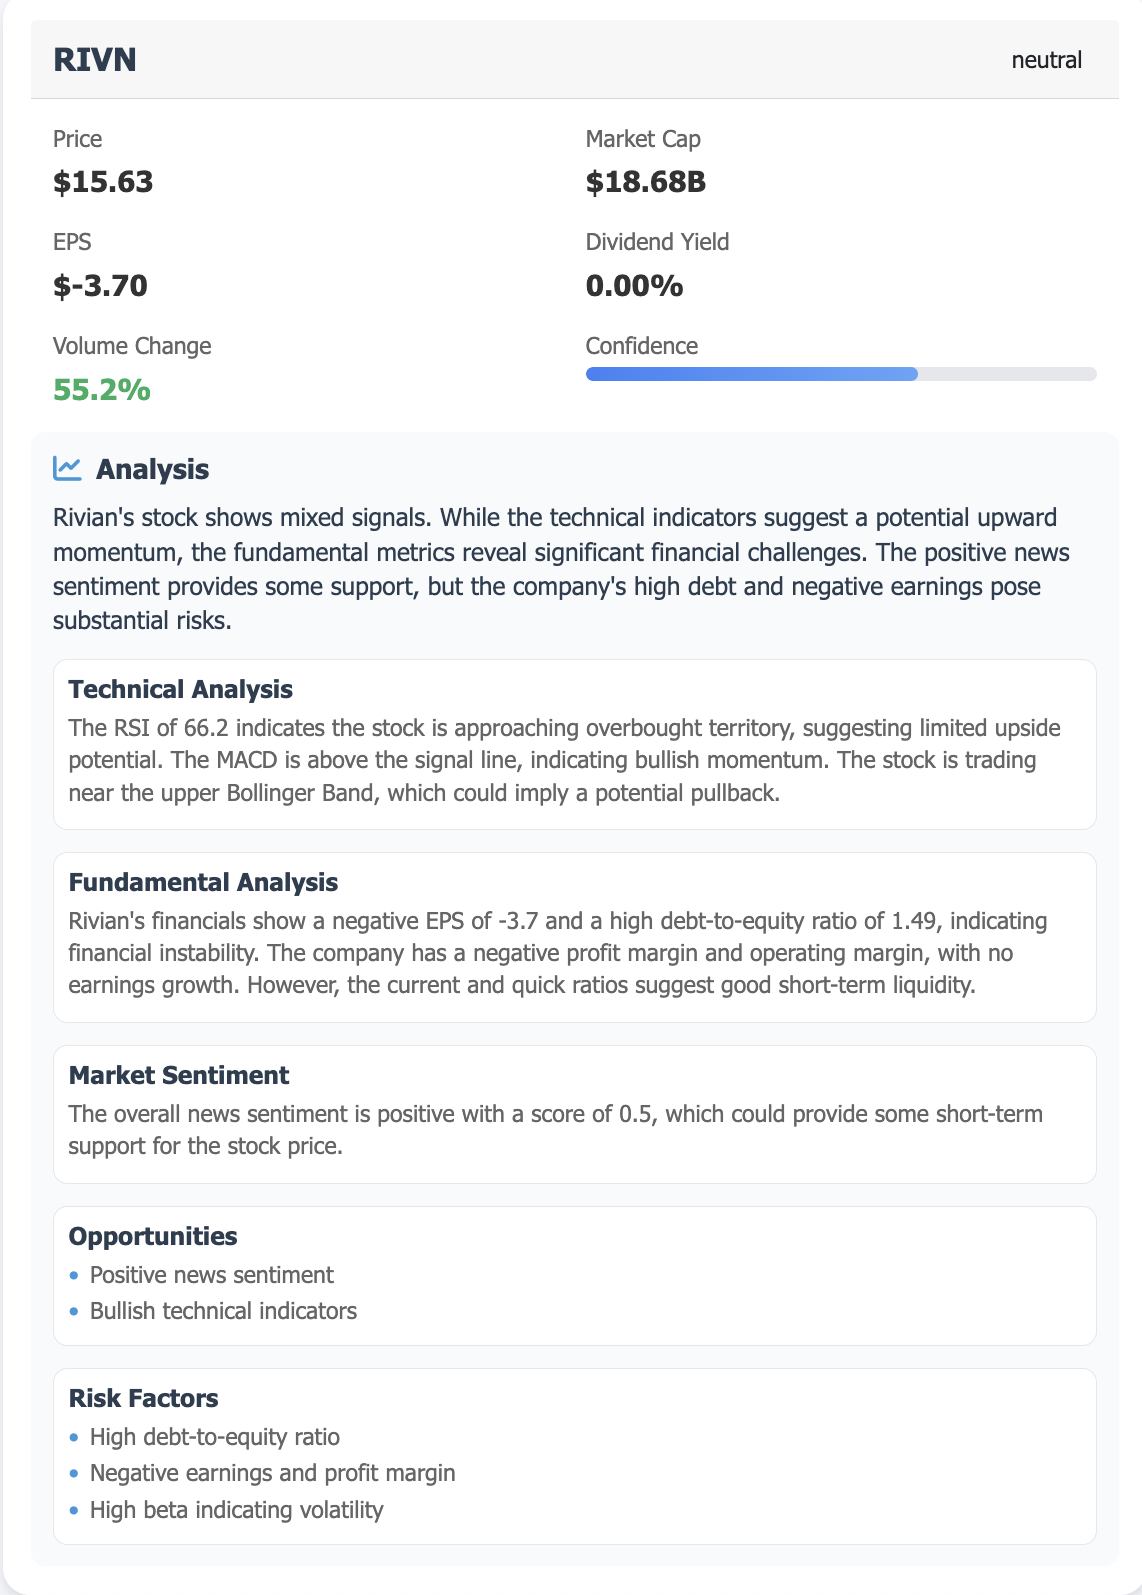Click the EPS value $-3.70
1142x1595 pixels.
(x=100, y=286)
